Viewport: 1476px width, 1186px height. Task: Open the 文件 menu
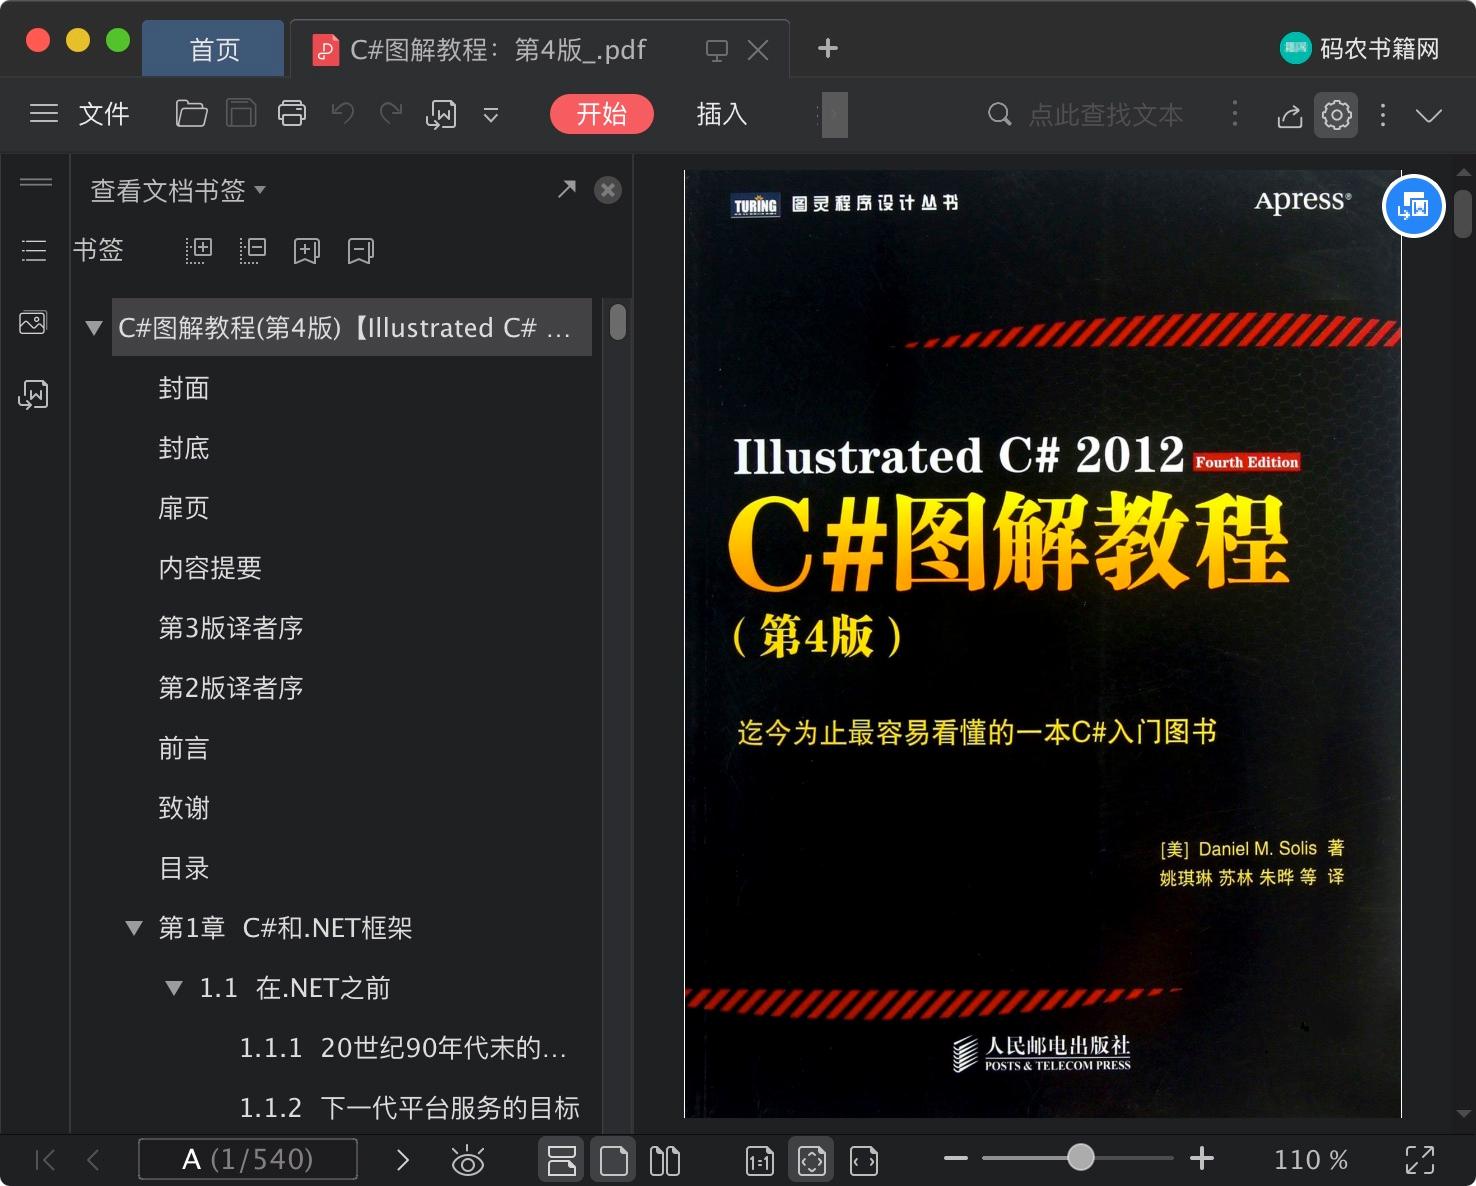(104, 114)
